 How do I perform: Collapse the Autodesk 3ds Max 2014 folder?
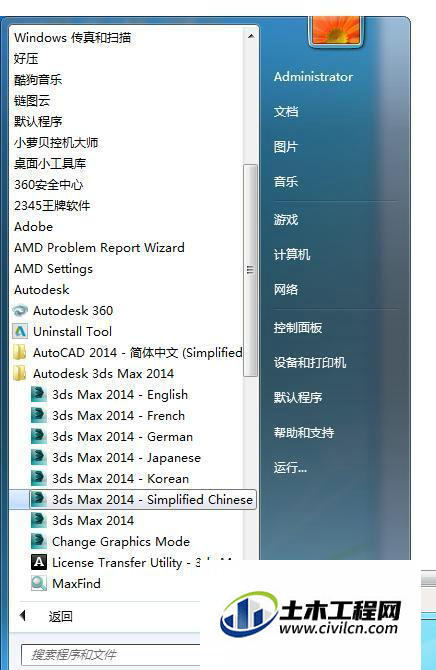(x=103, y=373)
